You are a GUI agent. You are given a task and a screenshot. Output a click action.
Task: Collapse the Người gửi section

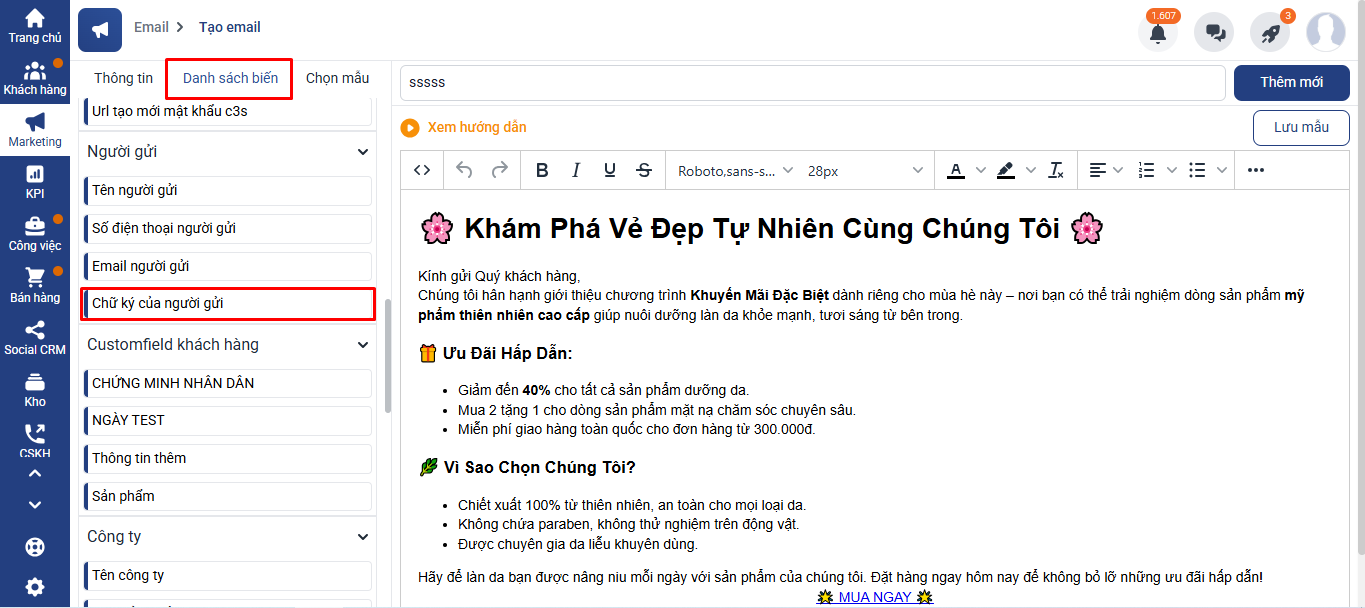click(363, 152)
